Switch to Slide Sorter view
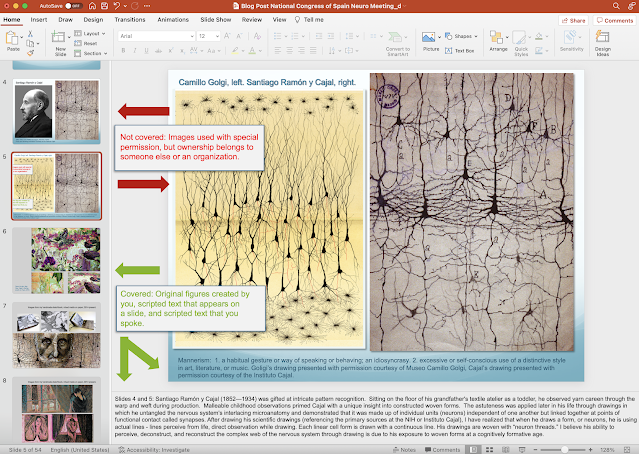Screen dimensions: 639x454 (489, 450)
